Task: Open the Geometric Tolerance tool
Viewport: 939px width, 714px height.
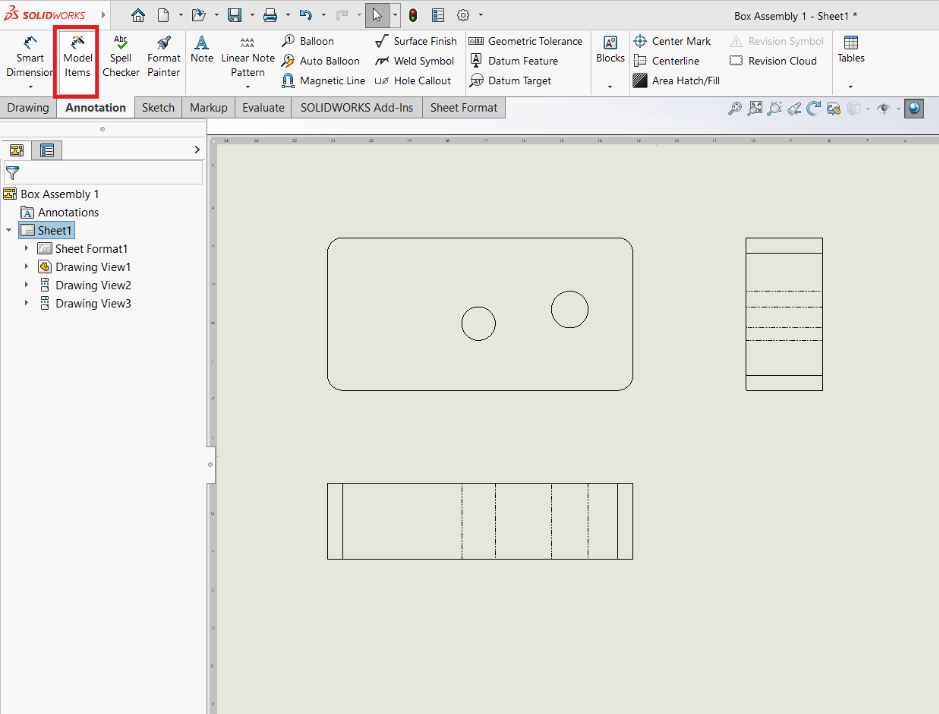Action: (x=525, y=41)
